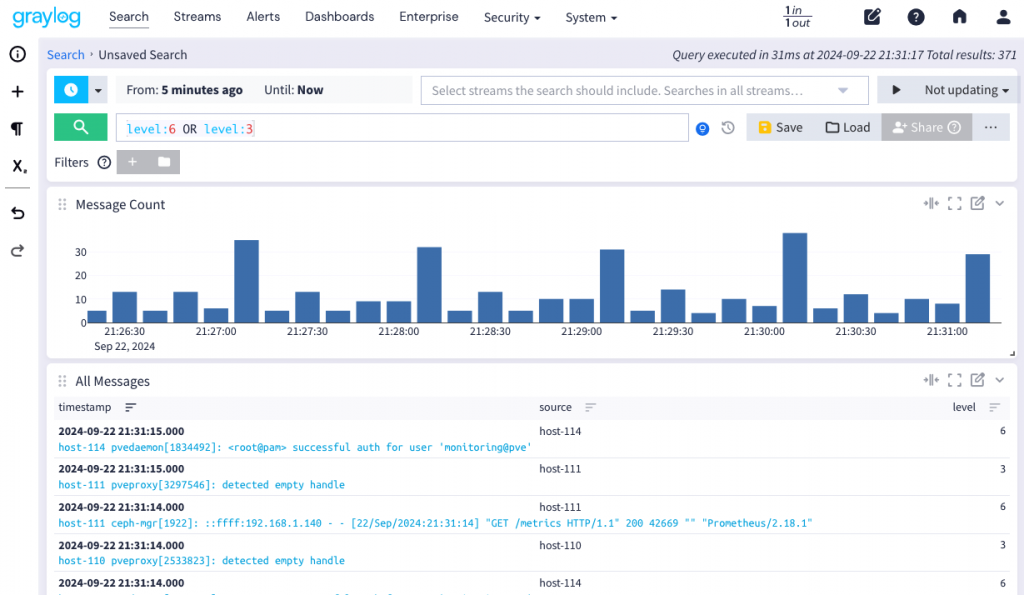Open the help question mark icon

click(x=916, y=17)
